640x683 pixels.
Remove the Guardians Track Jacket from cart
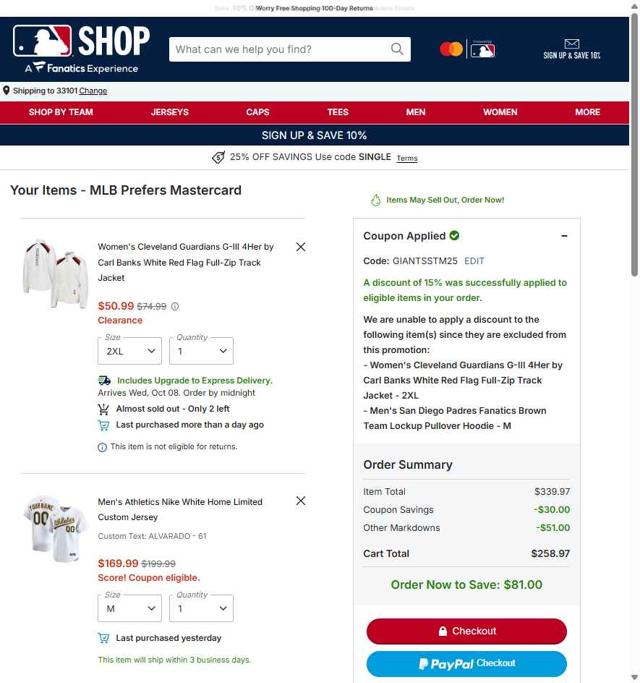tap(301, 247)
